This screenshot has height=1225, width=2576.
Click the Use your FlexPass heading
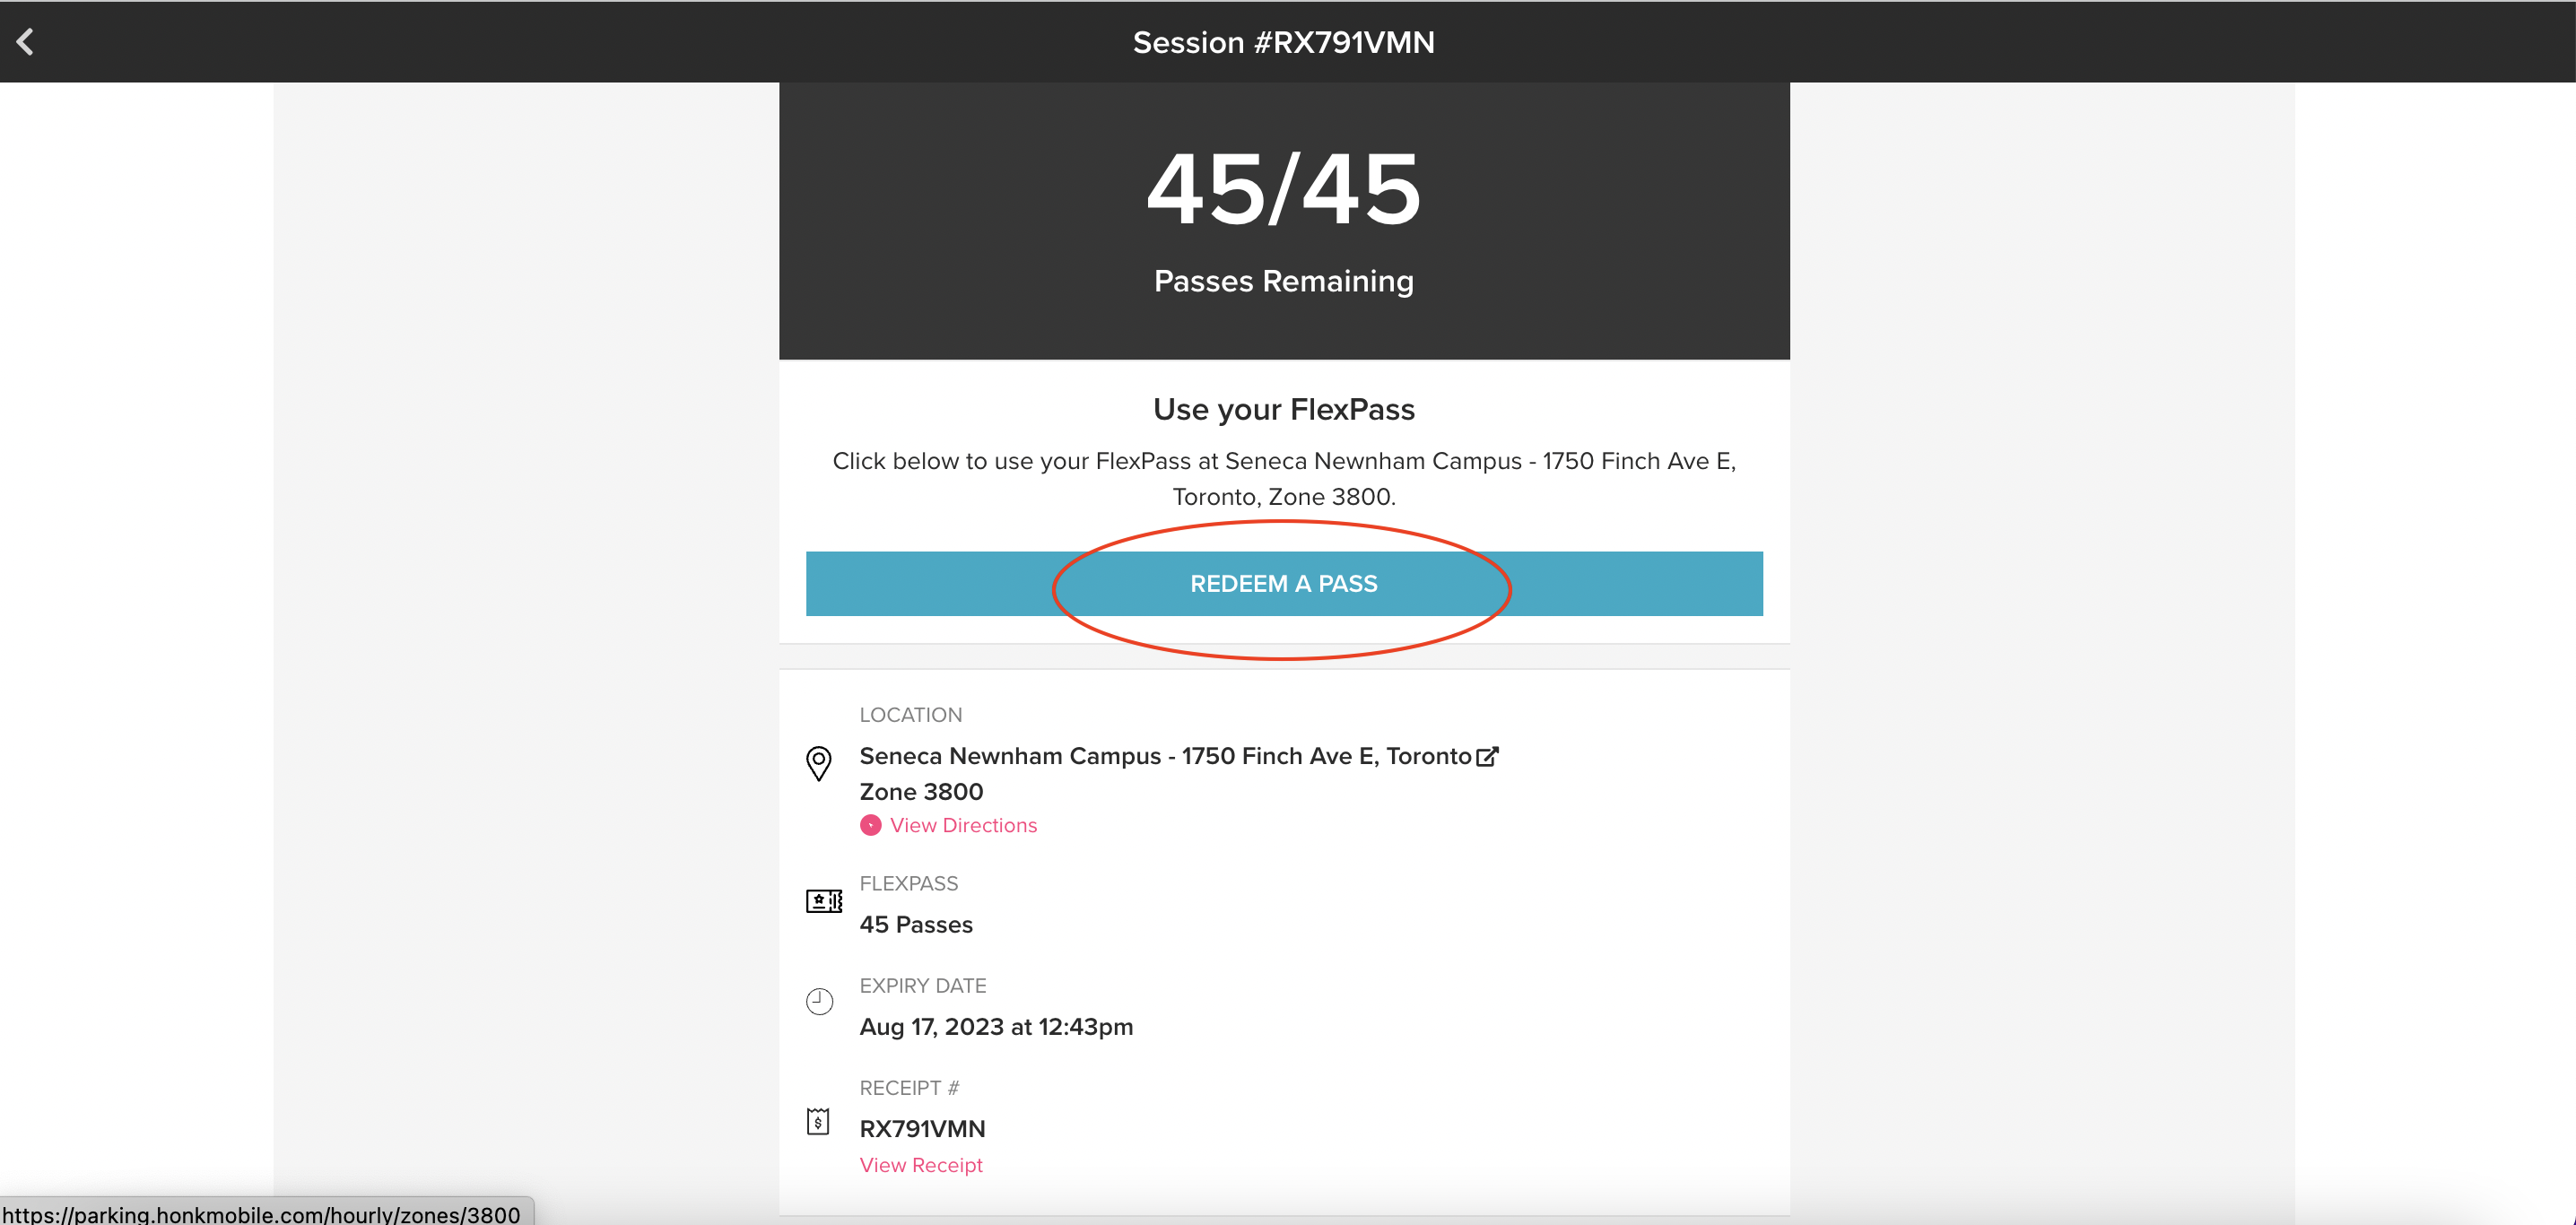[x=1283, y=409]
